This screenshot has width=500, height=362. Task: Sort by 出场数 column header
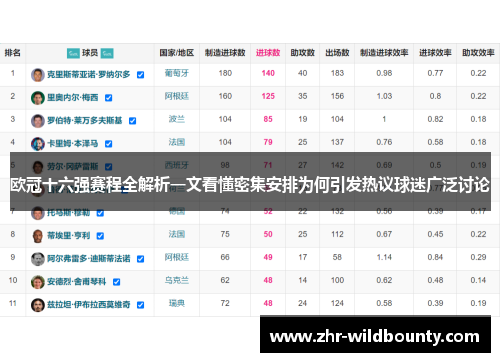(337, 53)
